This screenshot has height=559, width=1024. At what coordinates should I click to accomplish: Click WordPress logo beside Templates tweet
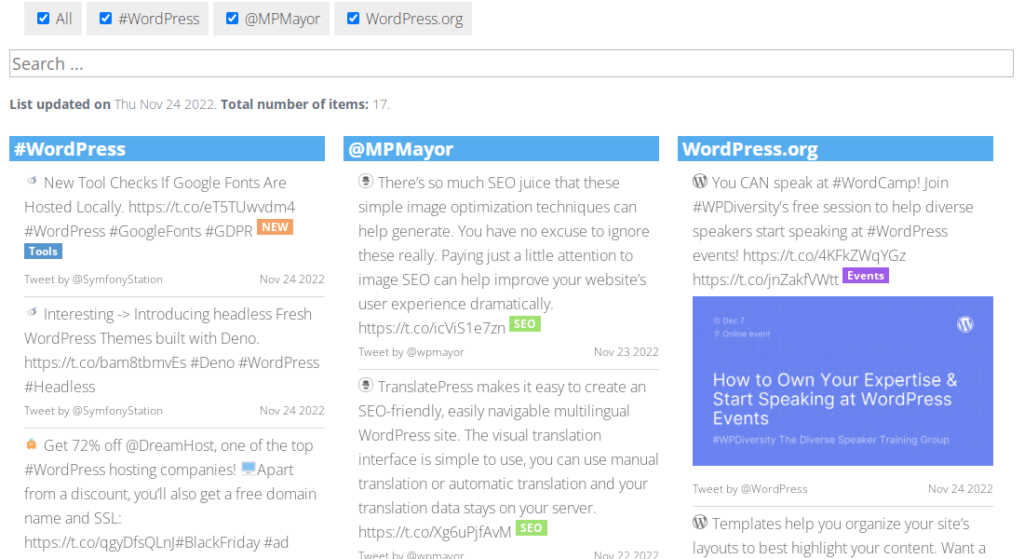pos(700,522)
